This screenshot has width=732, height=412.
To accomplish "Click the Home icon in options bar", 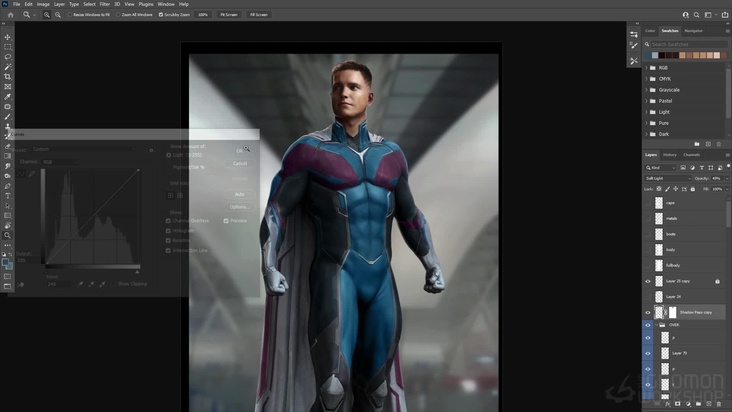I will tap(10, 14).
